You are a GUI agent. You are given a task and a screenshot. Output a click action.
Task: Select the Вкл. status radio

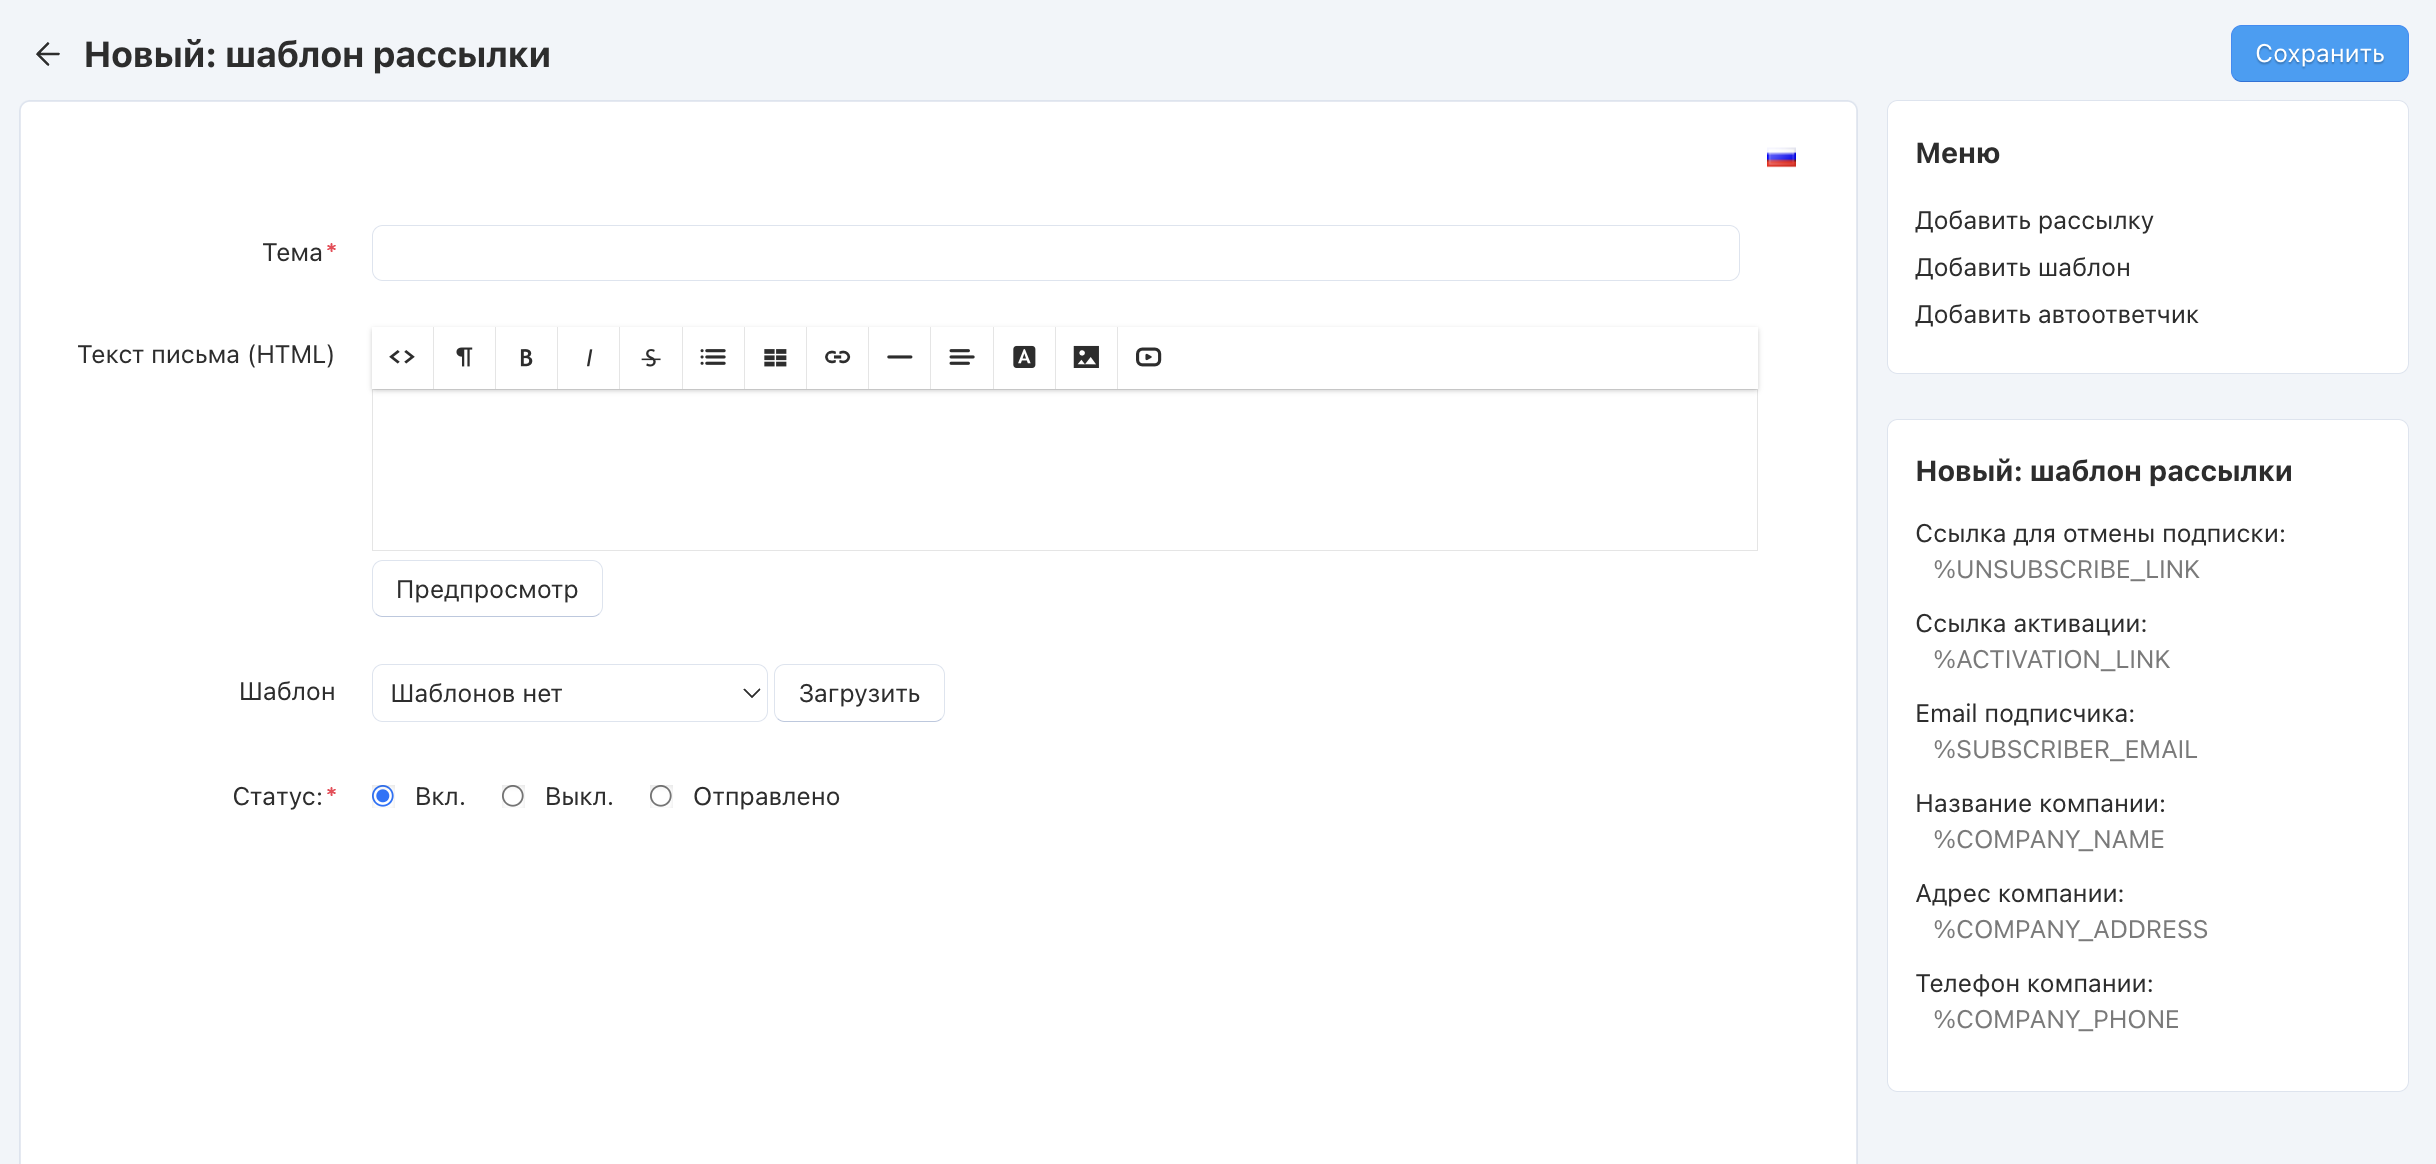[x=383, y=796]
